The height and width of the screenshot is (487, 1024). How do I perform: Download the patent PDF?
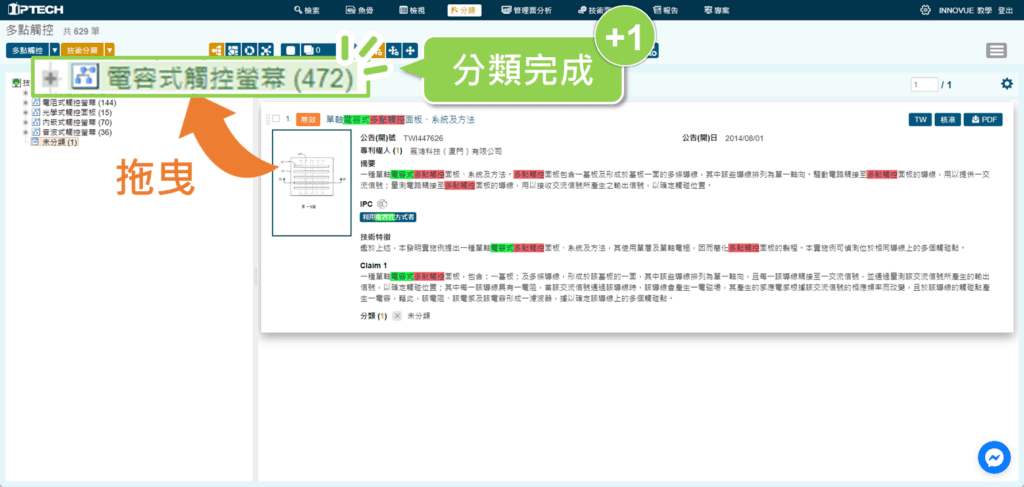coord(982,120)
